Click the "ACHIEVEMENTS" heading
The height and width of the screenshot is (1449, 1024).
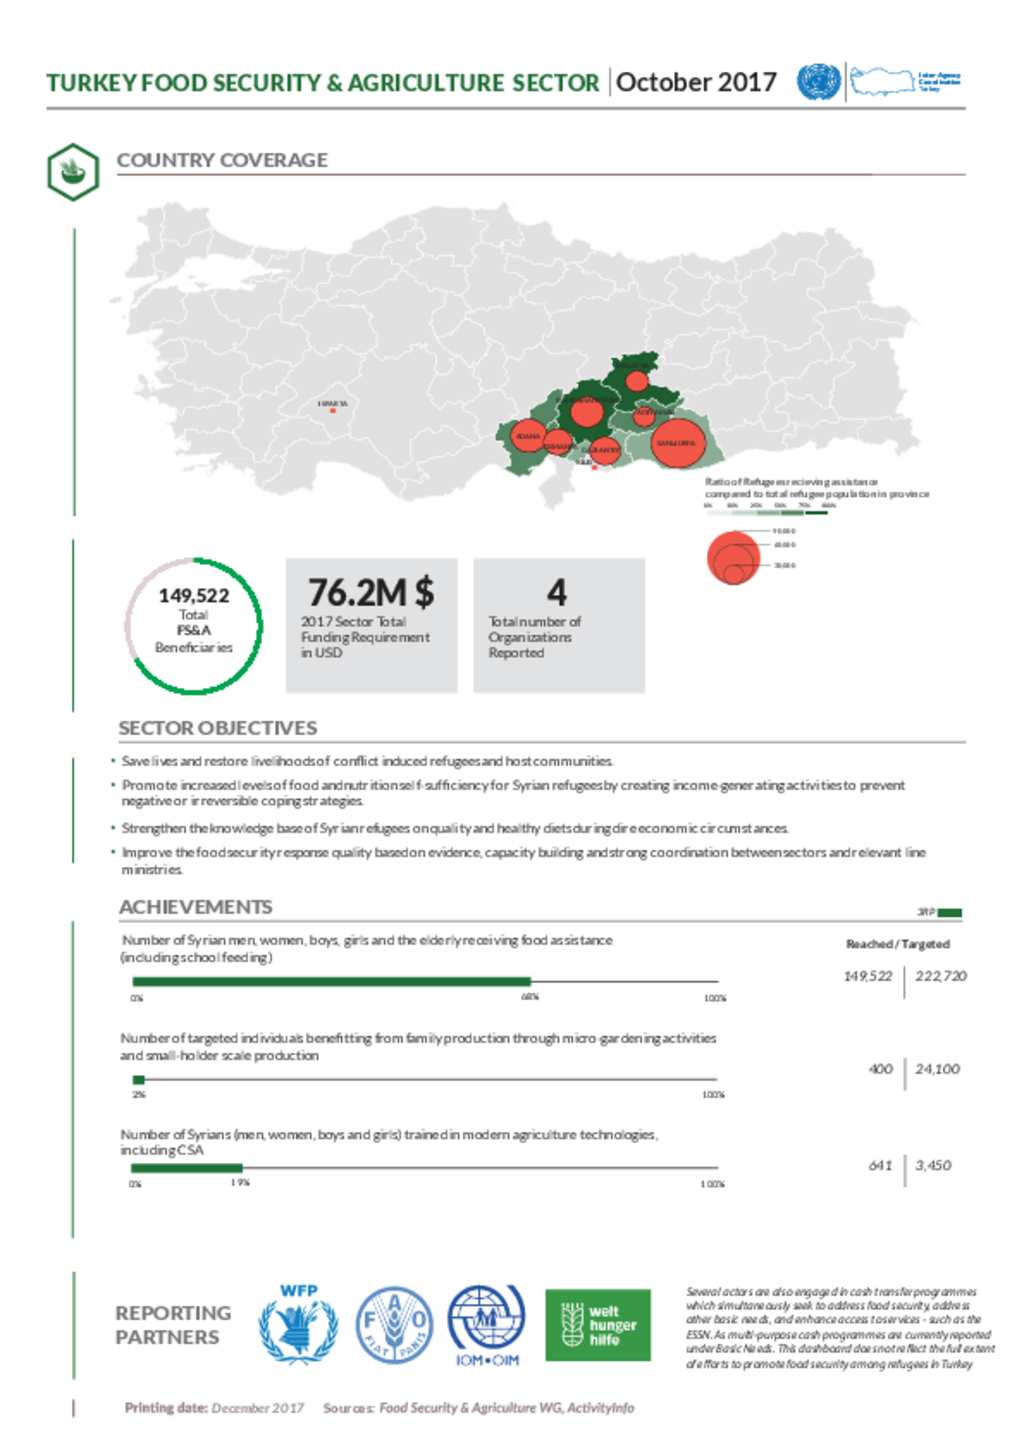pyautogui.click(x=196, y=907)
